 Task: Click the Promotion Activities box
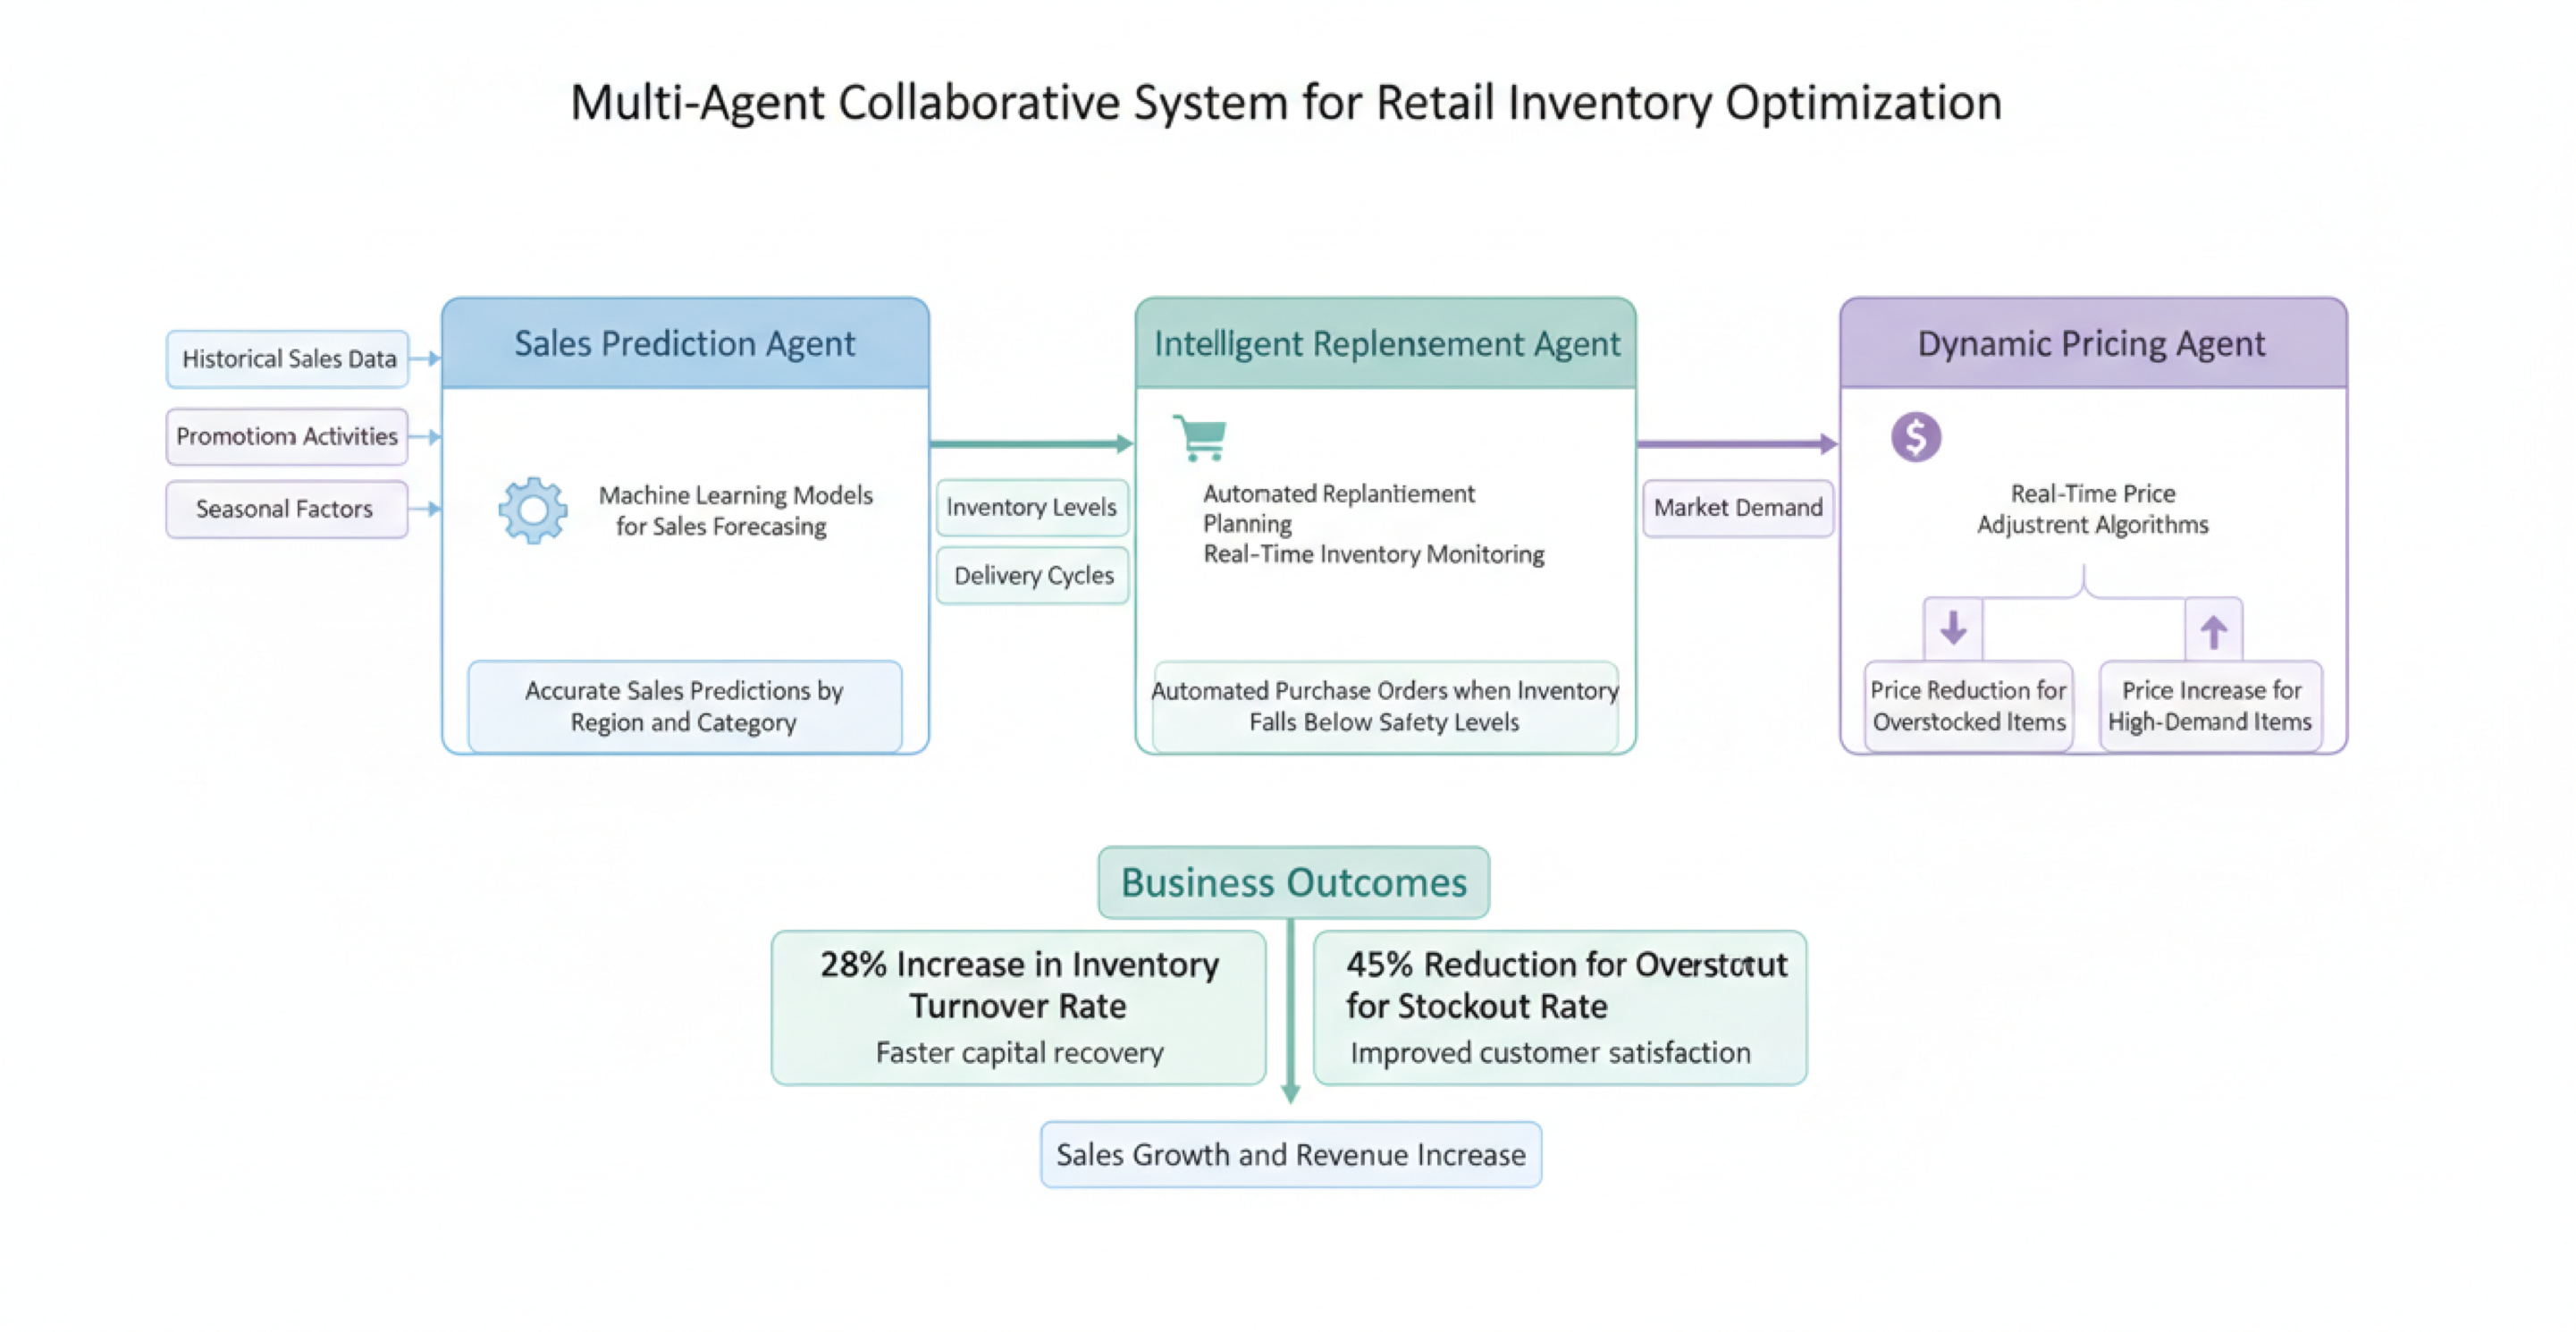pyautogui.click(x=287, y=436)
